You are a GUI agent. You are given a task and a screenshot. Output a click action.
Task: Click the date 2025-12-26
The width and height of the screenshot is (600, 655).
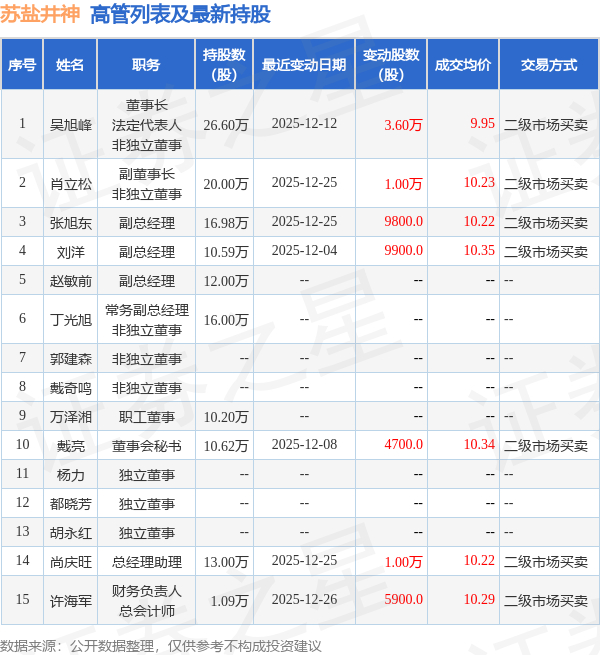coord(304,599)
